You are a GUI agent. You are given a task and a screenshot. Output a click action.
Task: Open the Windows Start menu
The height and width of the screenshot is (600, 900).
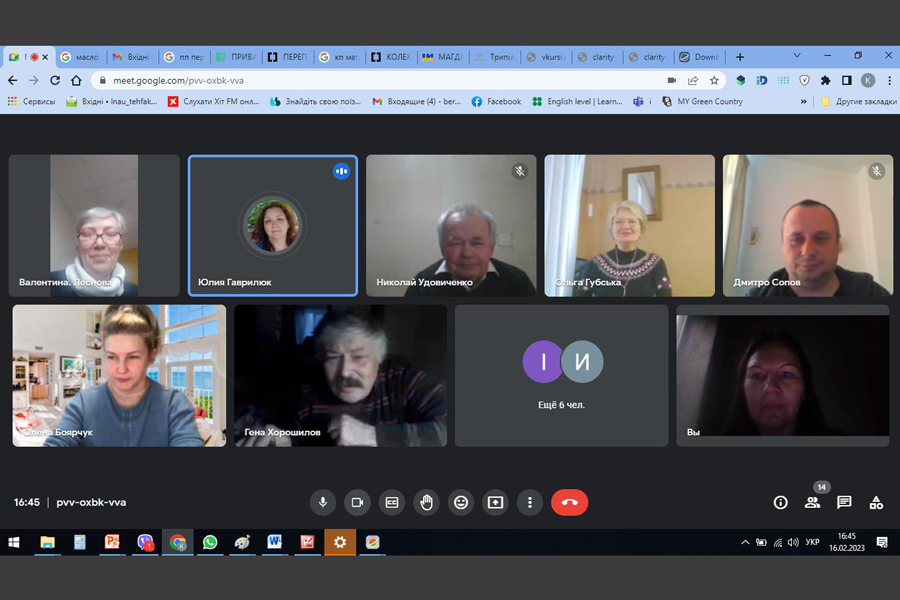pos(14,542)
